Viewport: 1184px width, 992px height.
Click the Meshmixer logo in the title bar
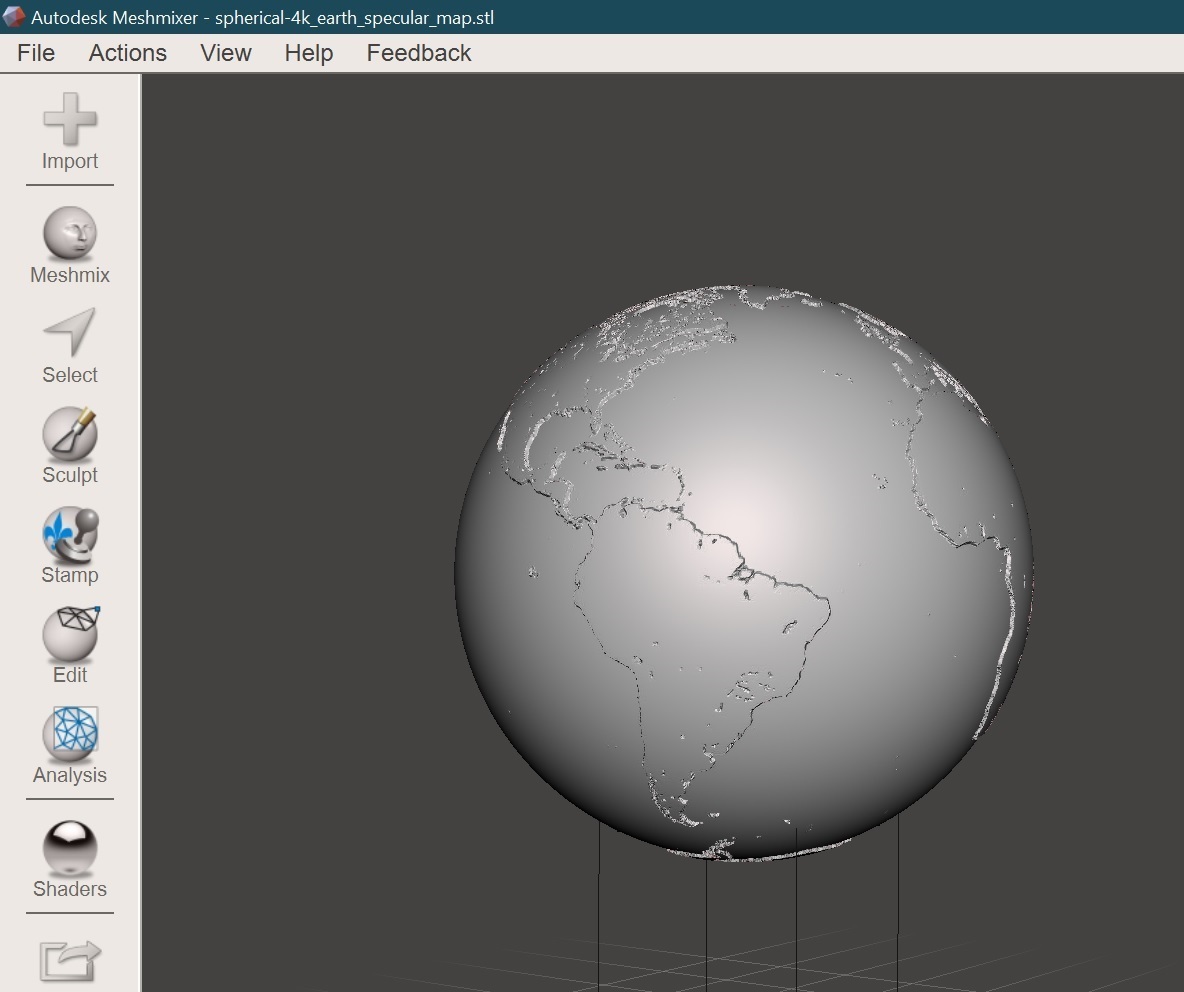point(14,17)
